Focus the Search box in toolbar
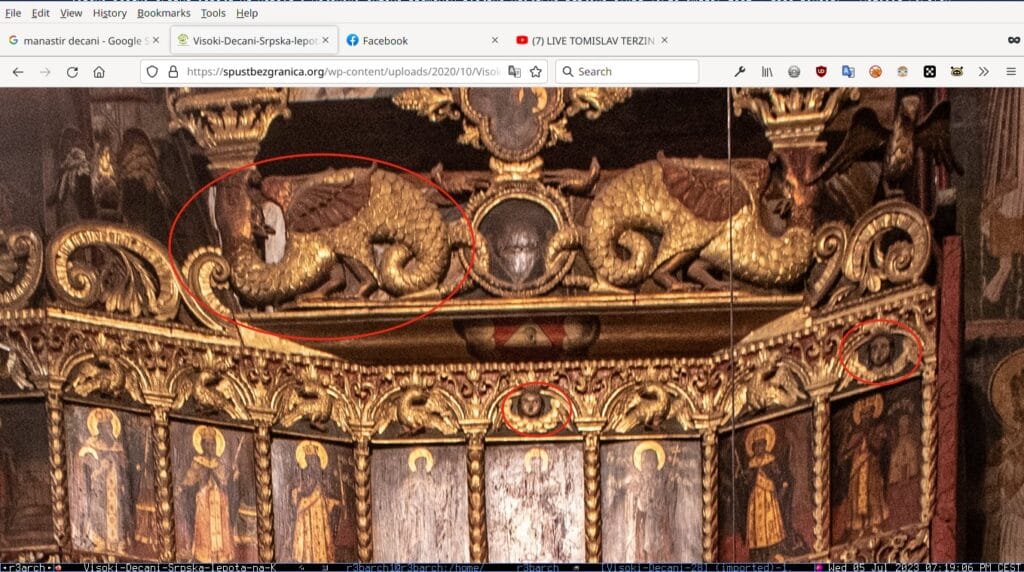 tap(627, 72)
